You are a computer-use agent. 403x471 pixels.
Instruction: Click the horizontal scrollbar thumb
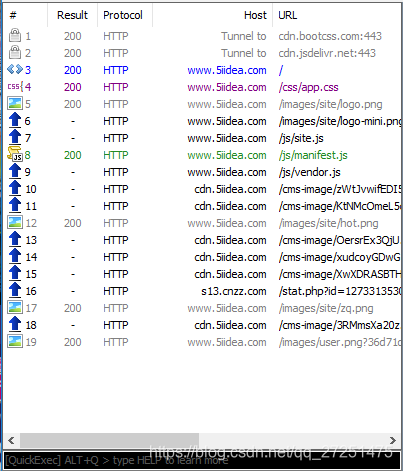(109, 440)
